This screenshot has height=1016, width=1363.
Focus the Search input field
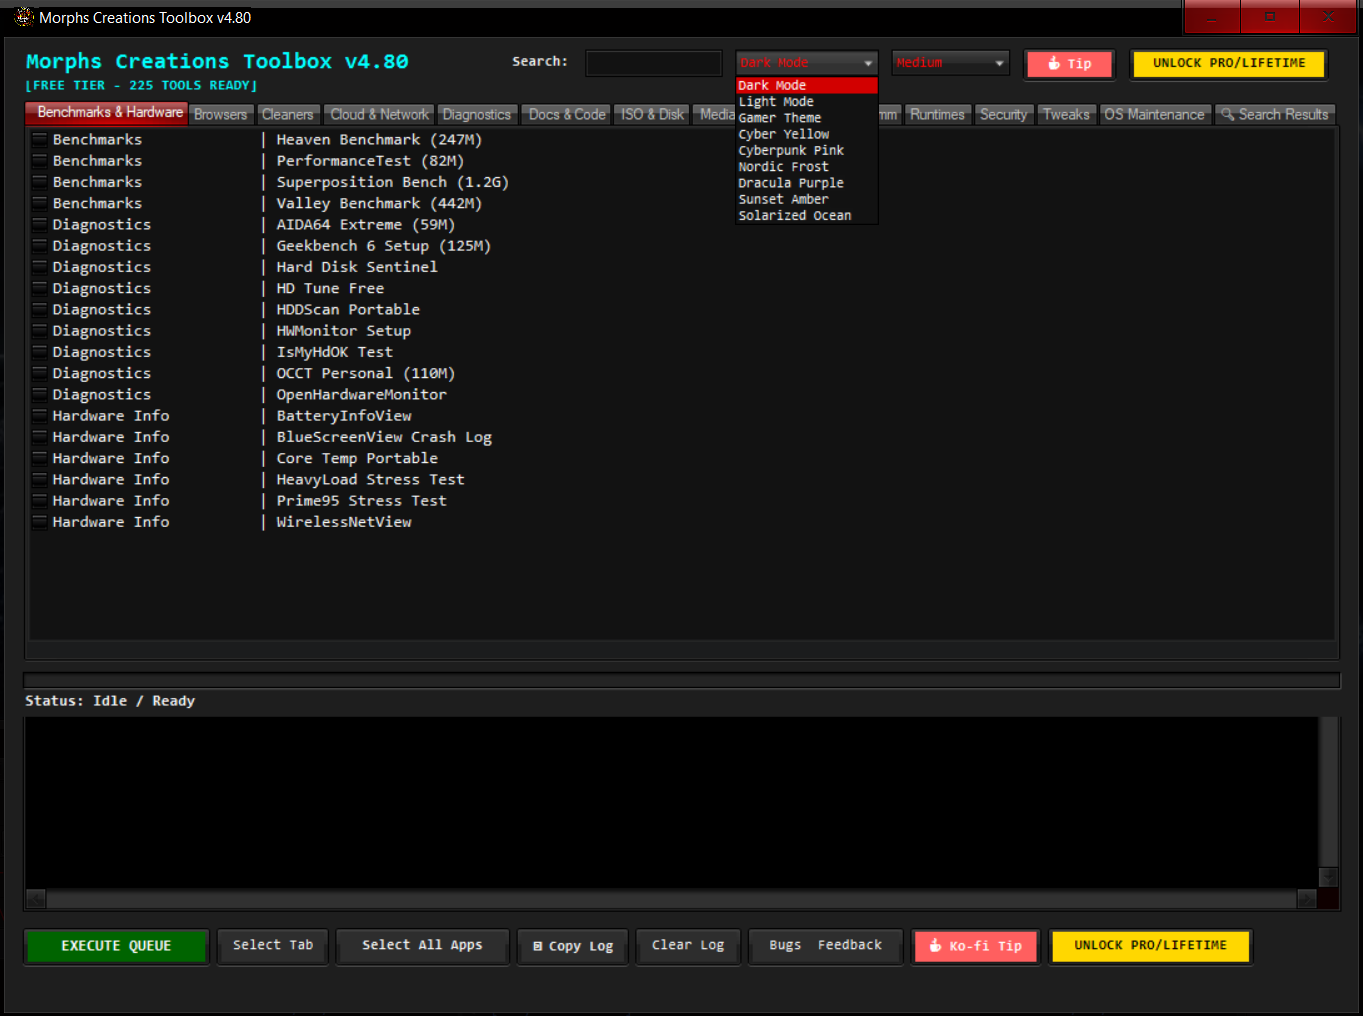pos(654,63)
